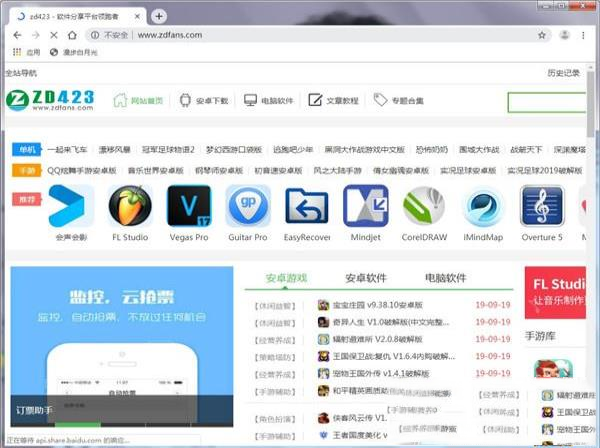The image size is (600, 448).
Task: Open the 逃跑吧少年 link
Action: pos(293,150)
